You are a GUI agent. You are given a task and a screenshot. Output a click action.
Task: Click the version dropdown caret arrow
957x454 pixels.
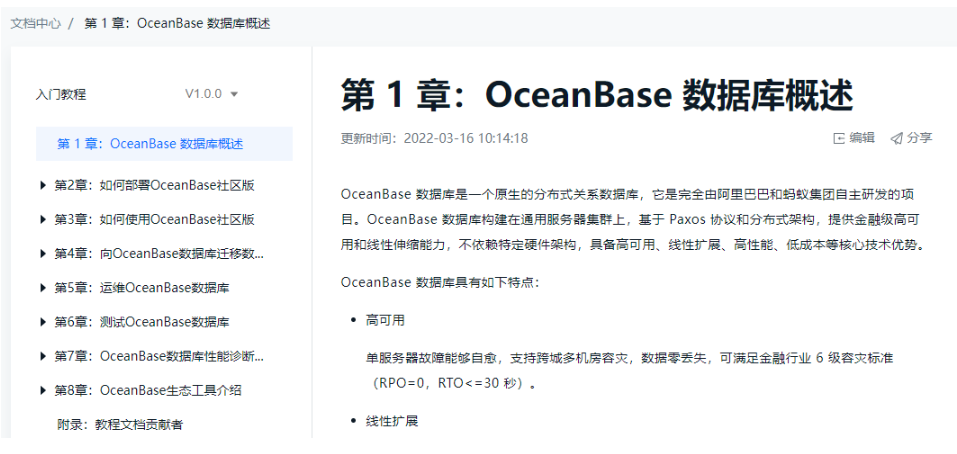click(234, 95)
